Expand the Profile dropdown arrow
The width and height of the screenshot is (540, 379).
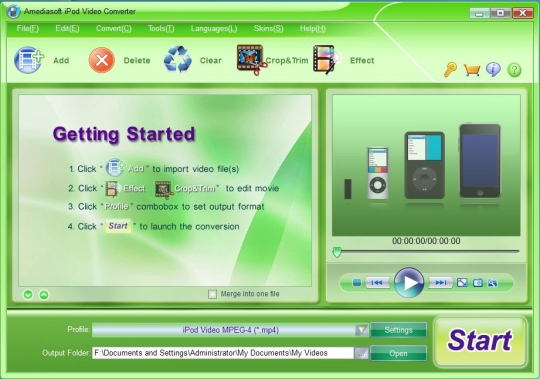tap(362, 330)
